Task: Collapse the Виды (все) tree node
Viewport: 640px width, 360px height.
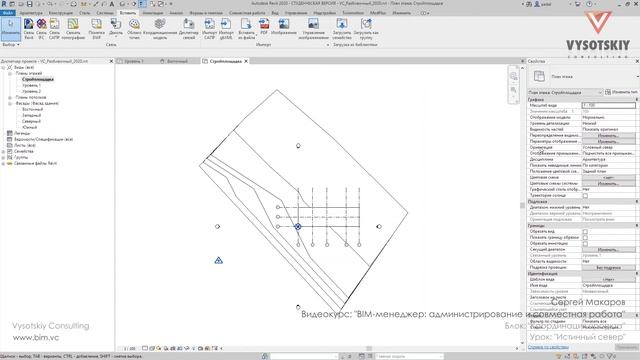Action: click(x=3, y=67)
